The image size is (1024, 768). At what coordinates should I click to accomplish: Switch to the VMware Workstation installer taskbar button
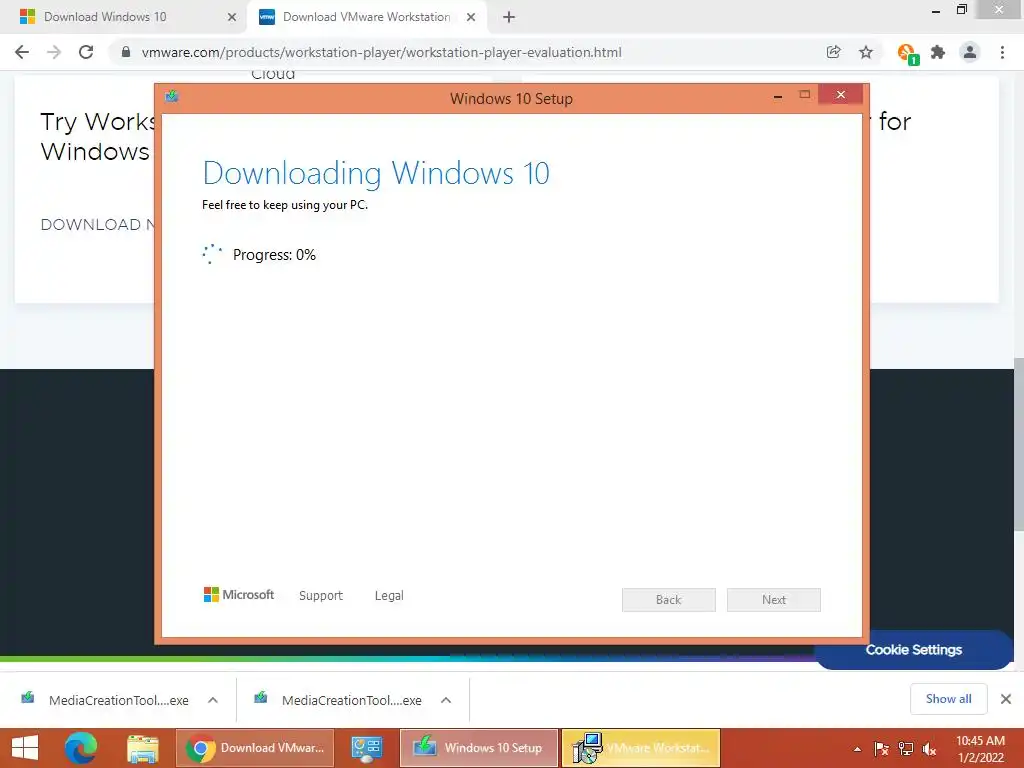point(641,748)
